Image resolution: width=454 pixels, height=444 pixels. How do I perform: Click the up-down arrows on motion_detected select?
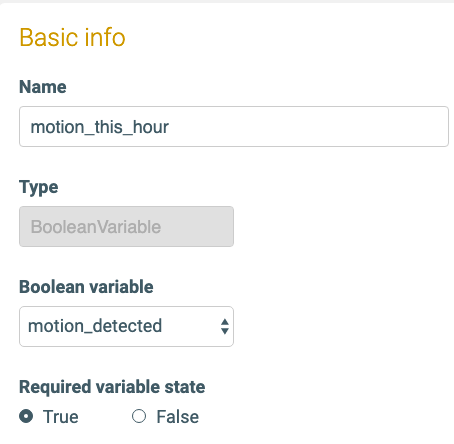[x=225, y=326]
